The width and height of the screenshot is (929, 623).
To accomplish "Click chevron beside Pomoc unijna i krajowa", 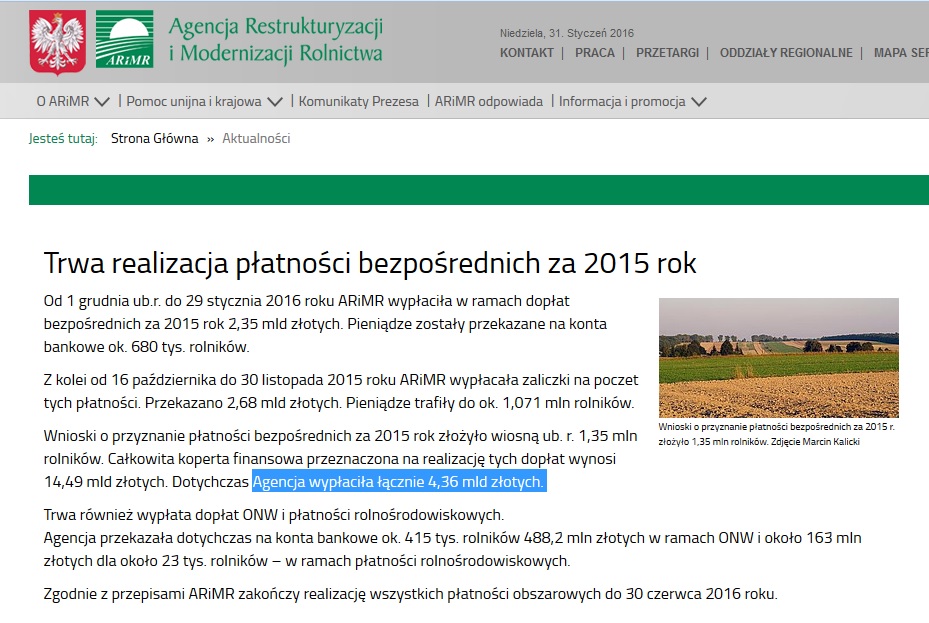I will 275,102.
